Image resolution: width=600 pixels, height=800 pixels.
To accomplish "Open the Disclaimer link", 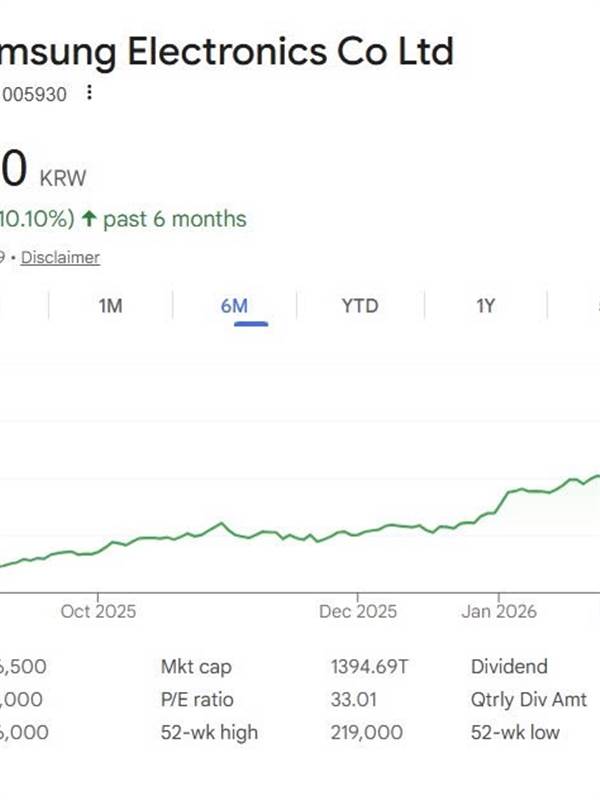I will [61, 257].
